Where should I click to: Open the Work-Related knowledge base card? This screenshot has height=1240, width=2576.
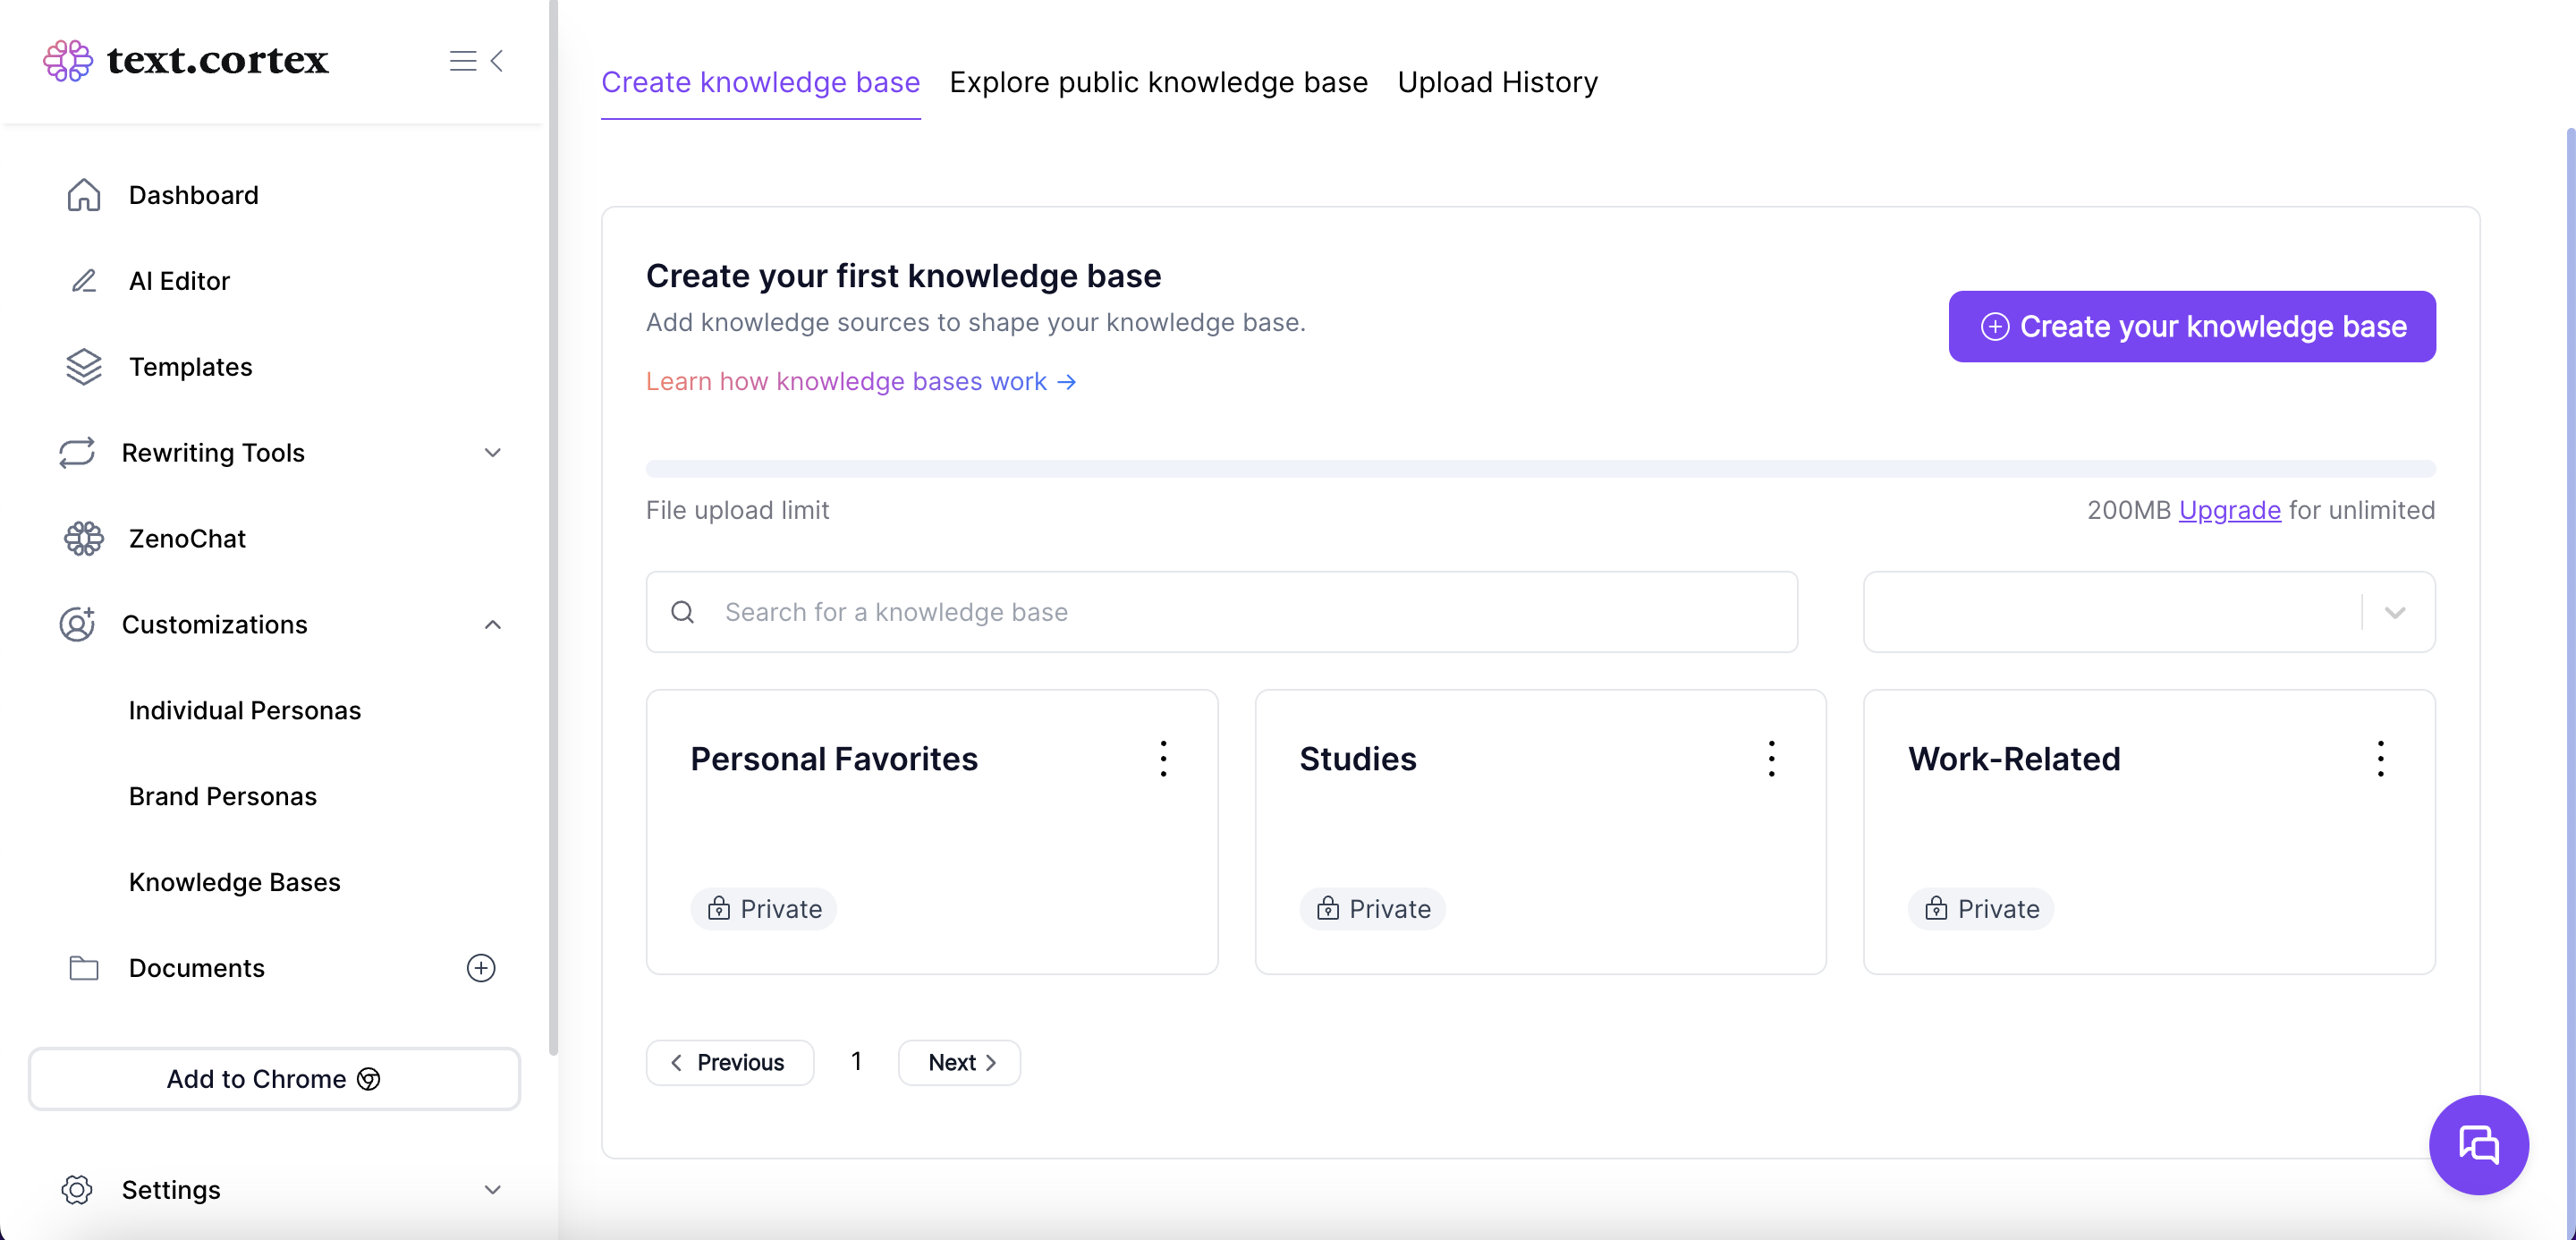point(2149,832)
